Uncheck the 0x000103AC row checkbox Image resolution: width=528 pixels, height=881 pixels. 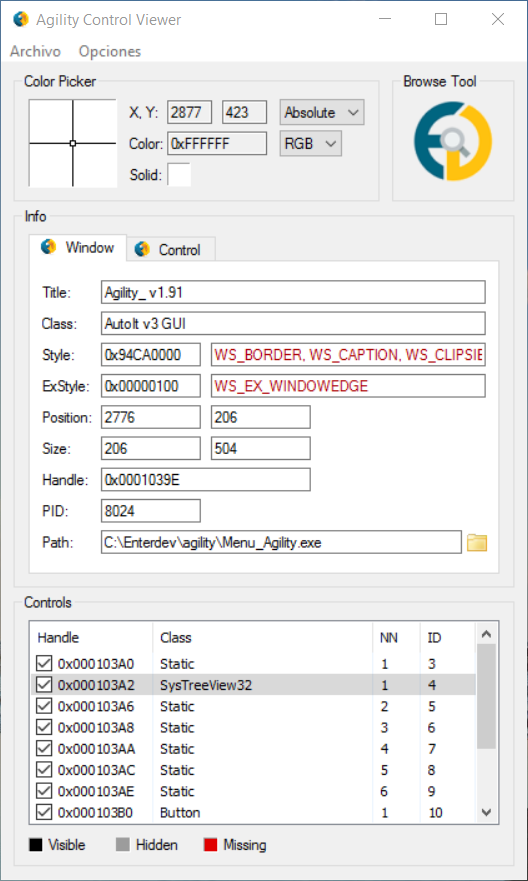coord(44,770)
